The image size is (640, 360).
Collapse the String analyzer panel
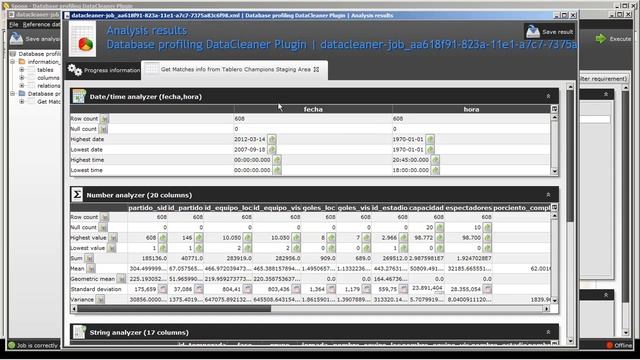pos(548,332)
